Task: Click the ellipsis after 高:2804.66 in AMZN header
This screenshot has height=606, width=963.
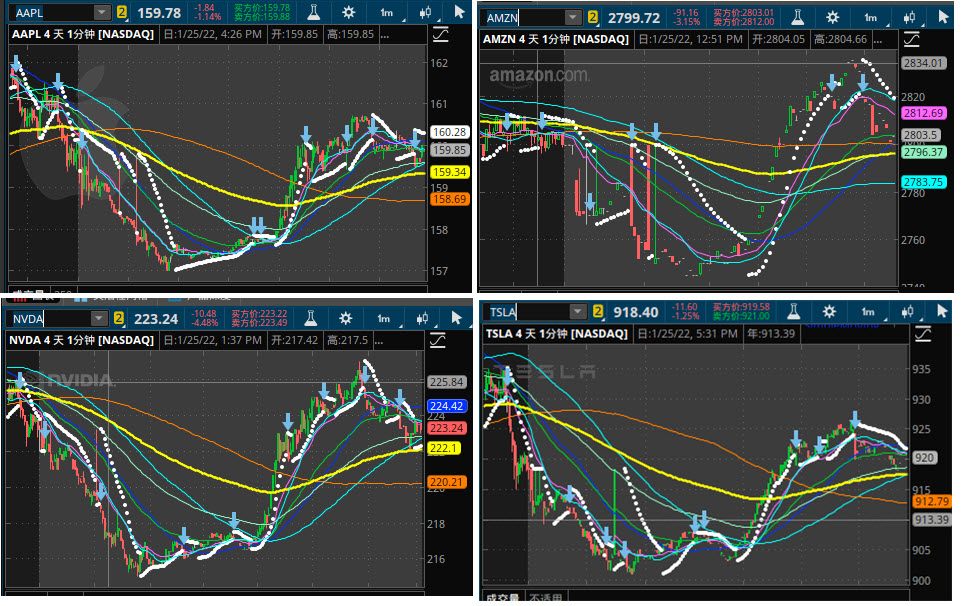Action: (x=878, y=41)
